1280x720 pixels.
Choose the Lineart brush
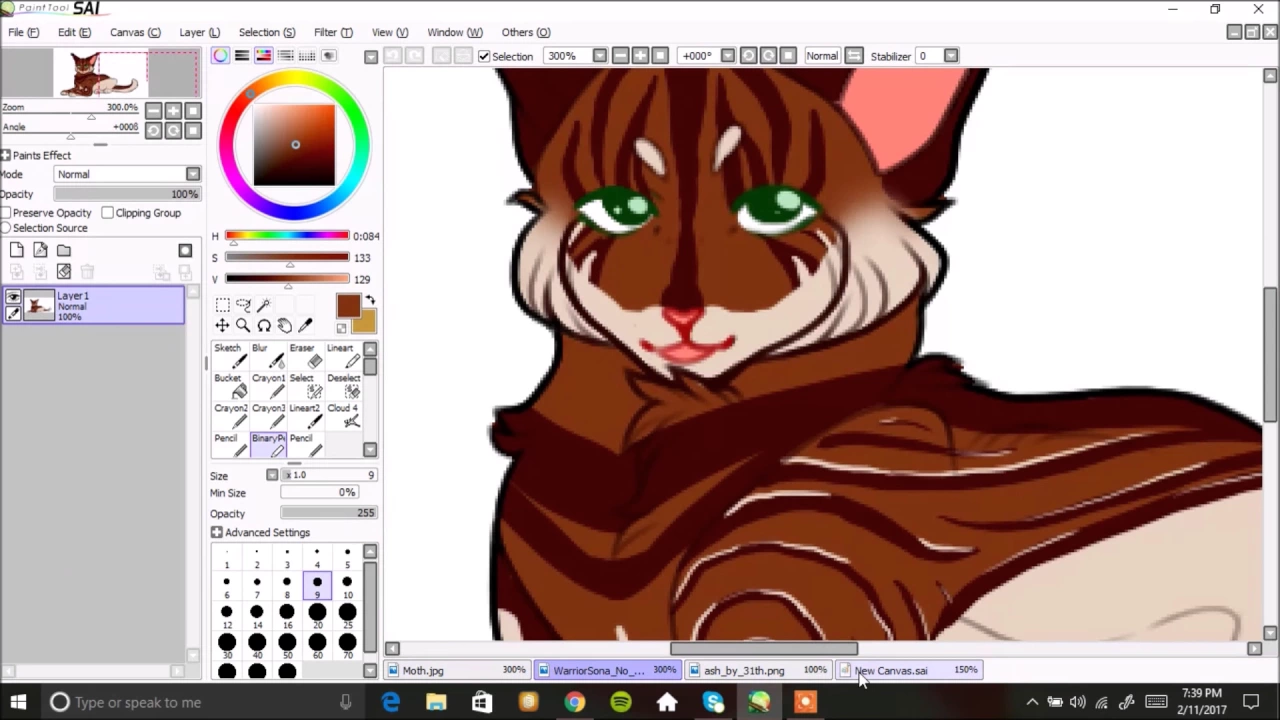343,356
